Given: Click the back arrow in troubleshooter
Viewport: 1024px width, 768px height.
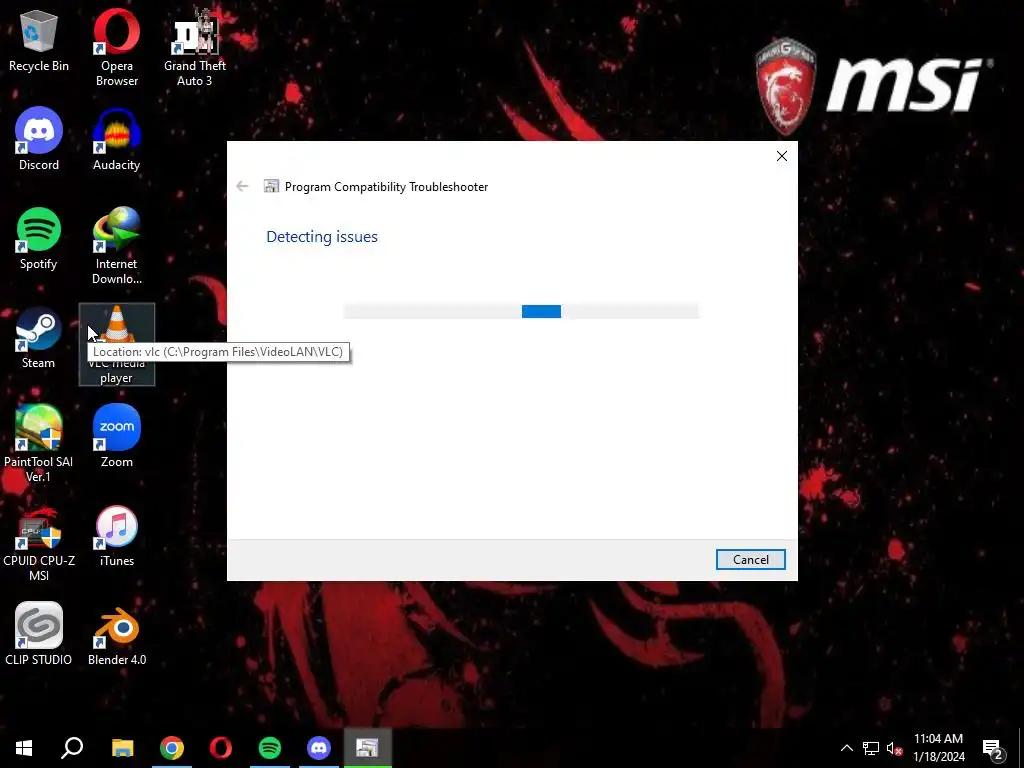Looking at the screenshot, I should coord(242,187).
